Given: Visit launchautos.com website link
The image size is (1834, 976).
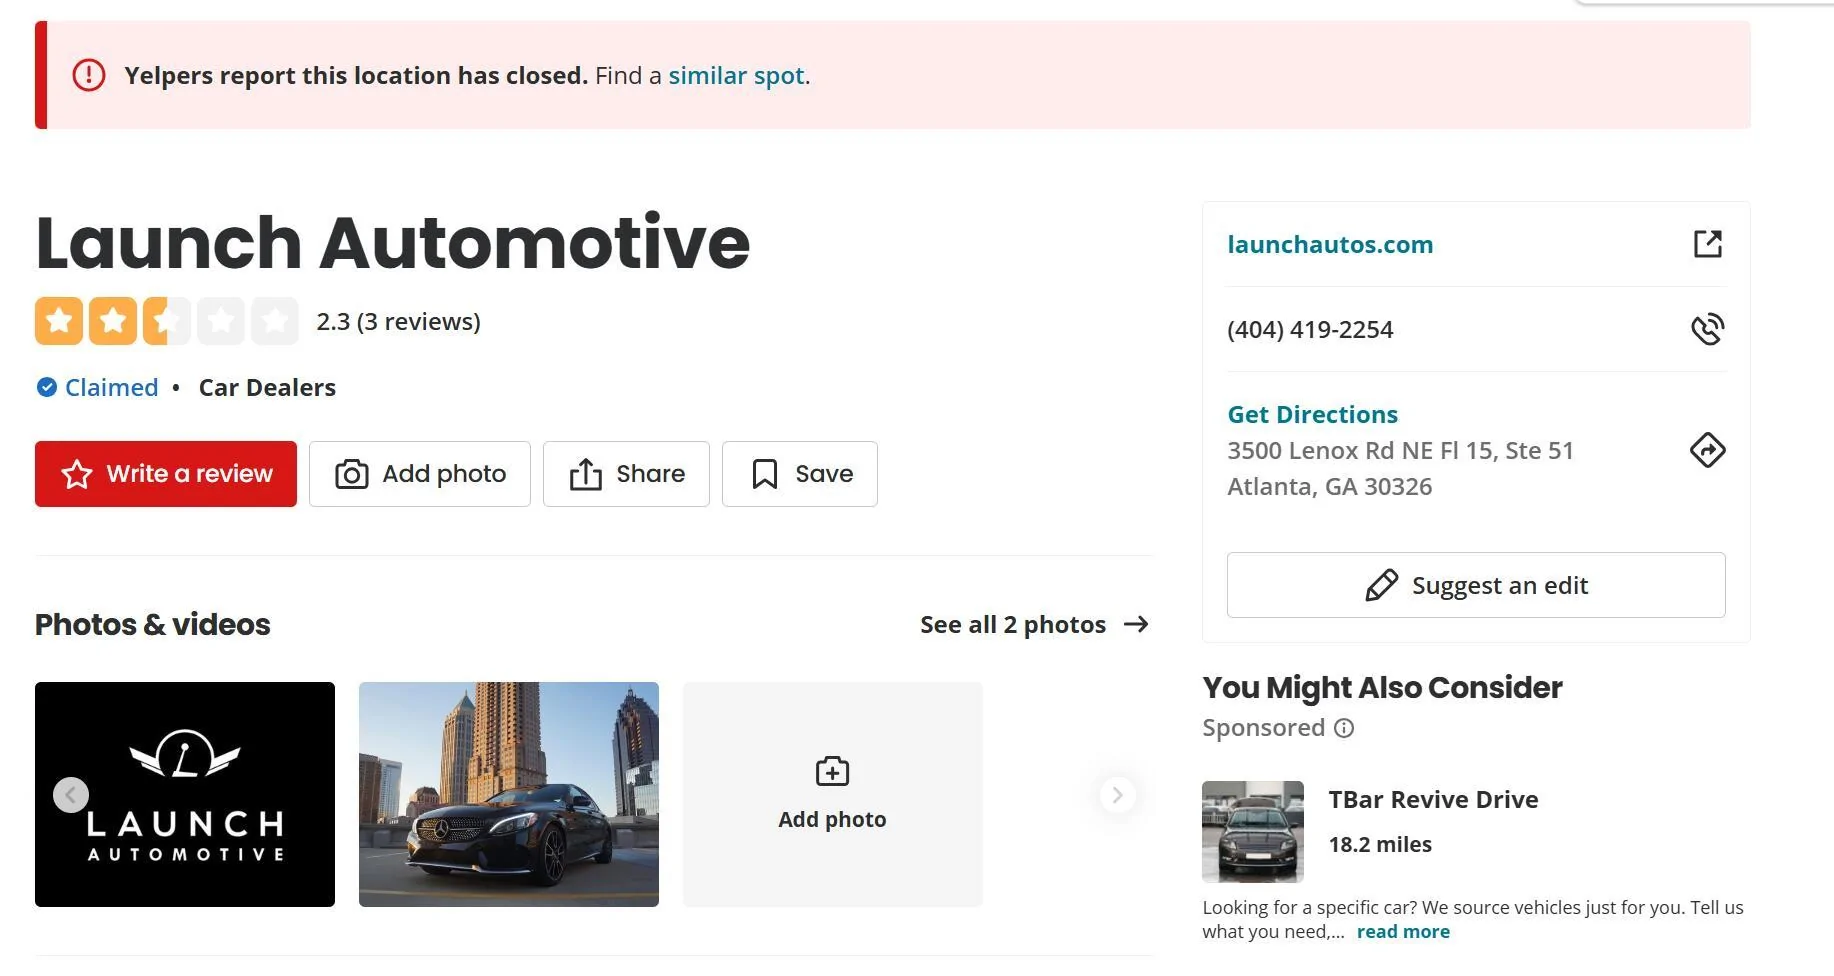Looking at the screenshot, I should [1330, 244].
